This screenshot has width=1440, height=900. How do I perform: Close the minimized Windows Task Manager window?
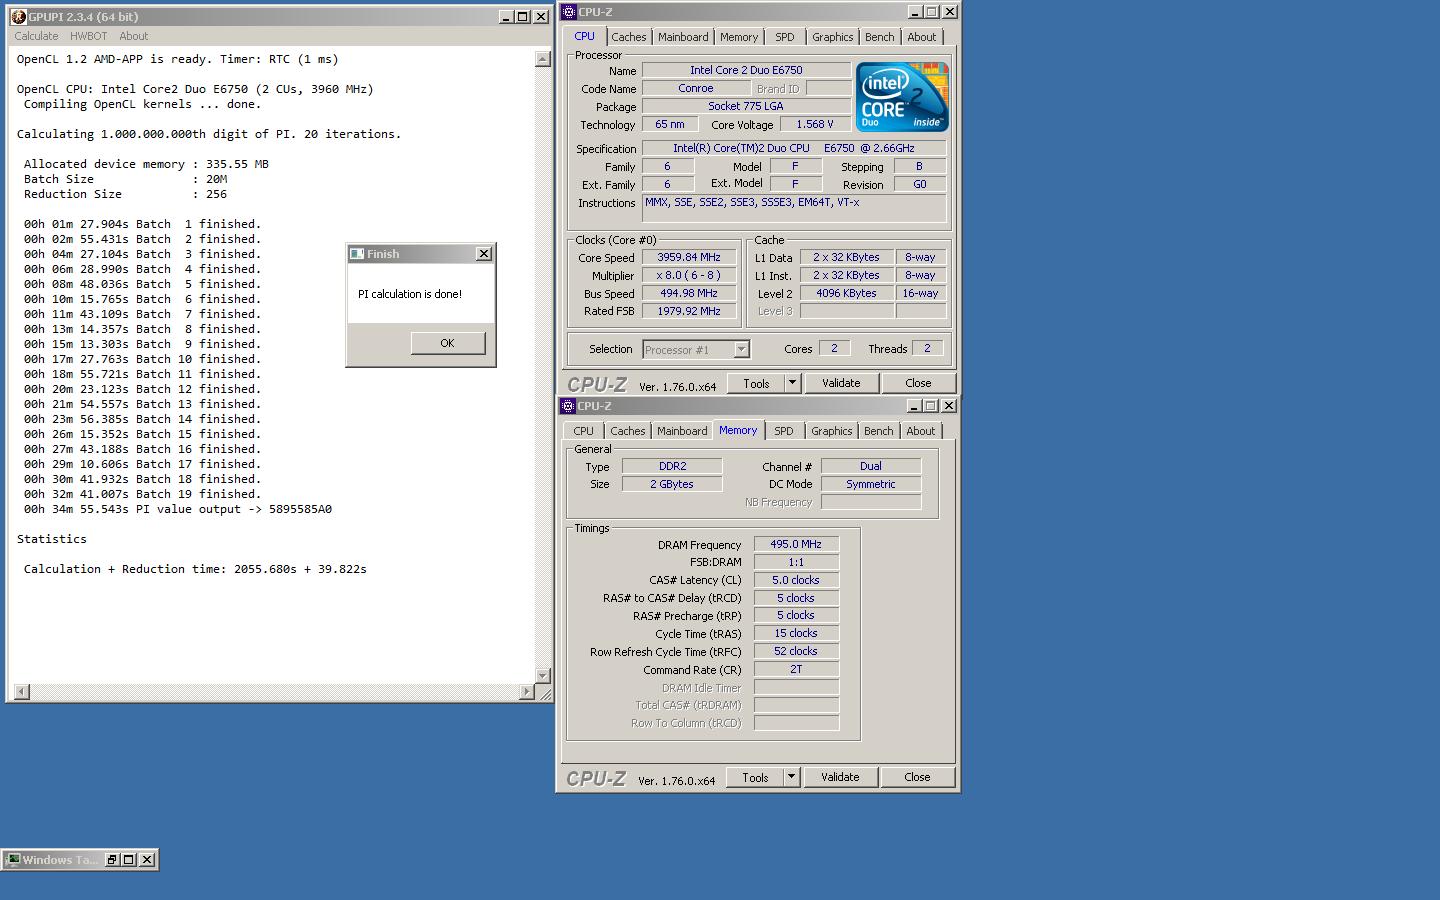147,860
